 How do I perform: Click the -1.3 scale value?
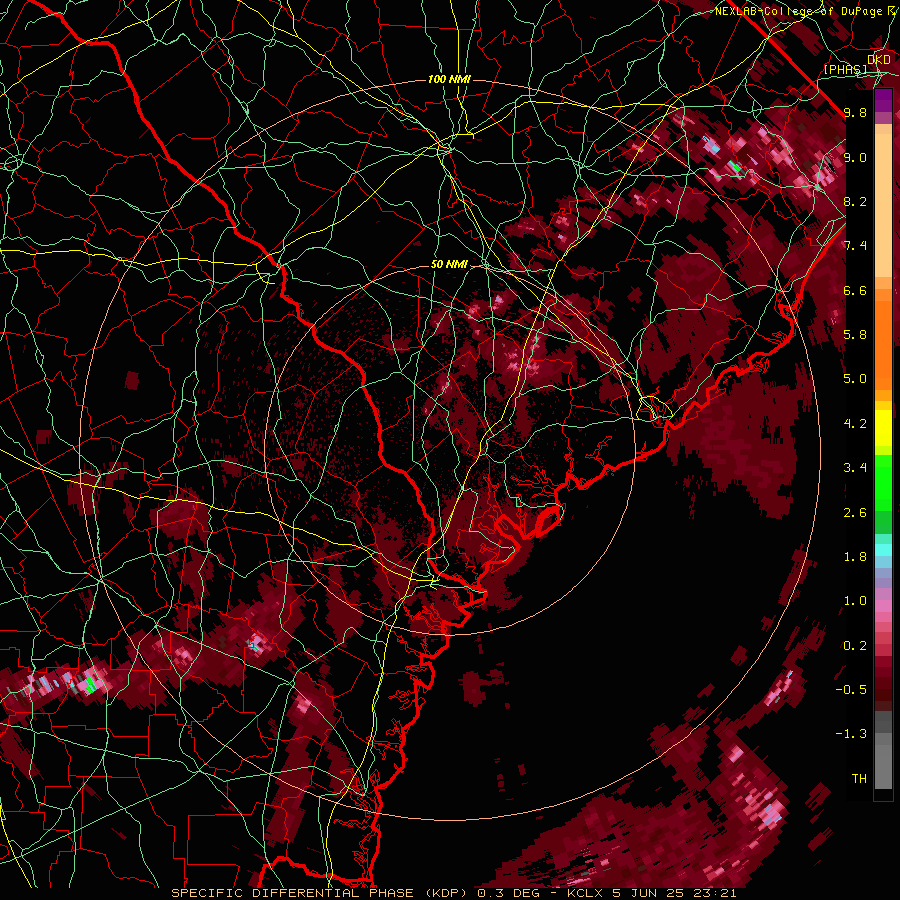(x=851, y=734)
